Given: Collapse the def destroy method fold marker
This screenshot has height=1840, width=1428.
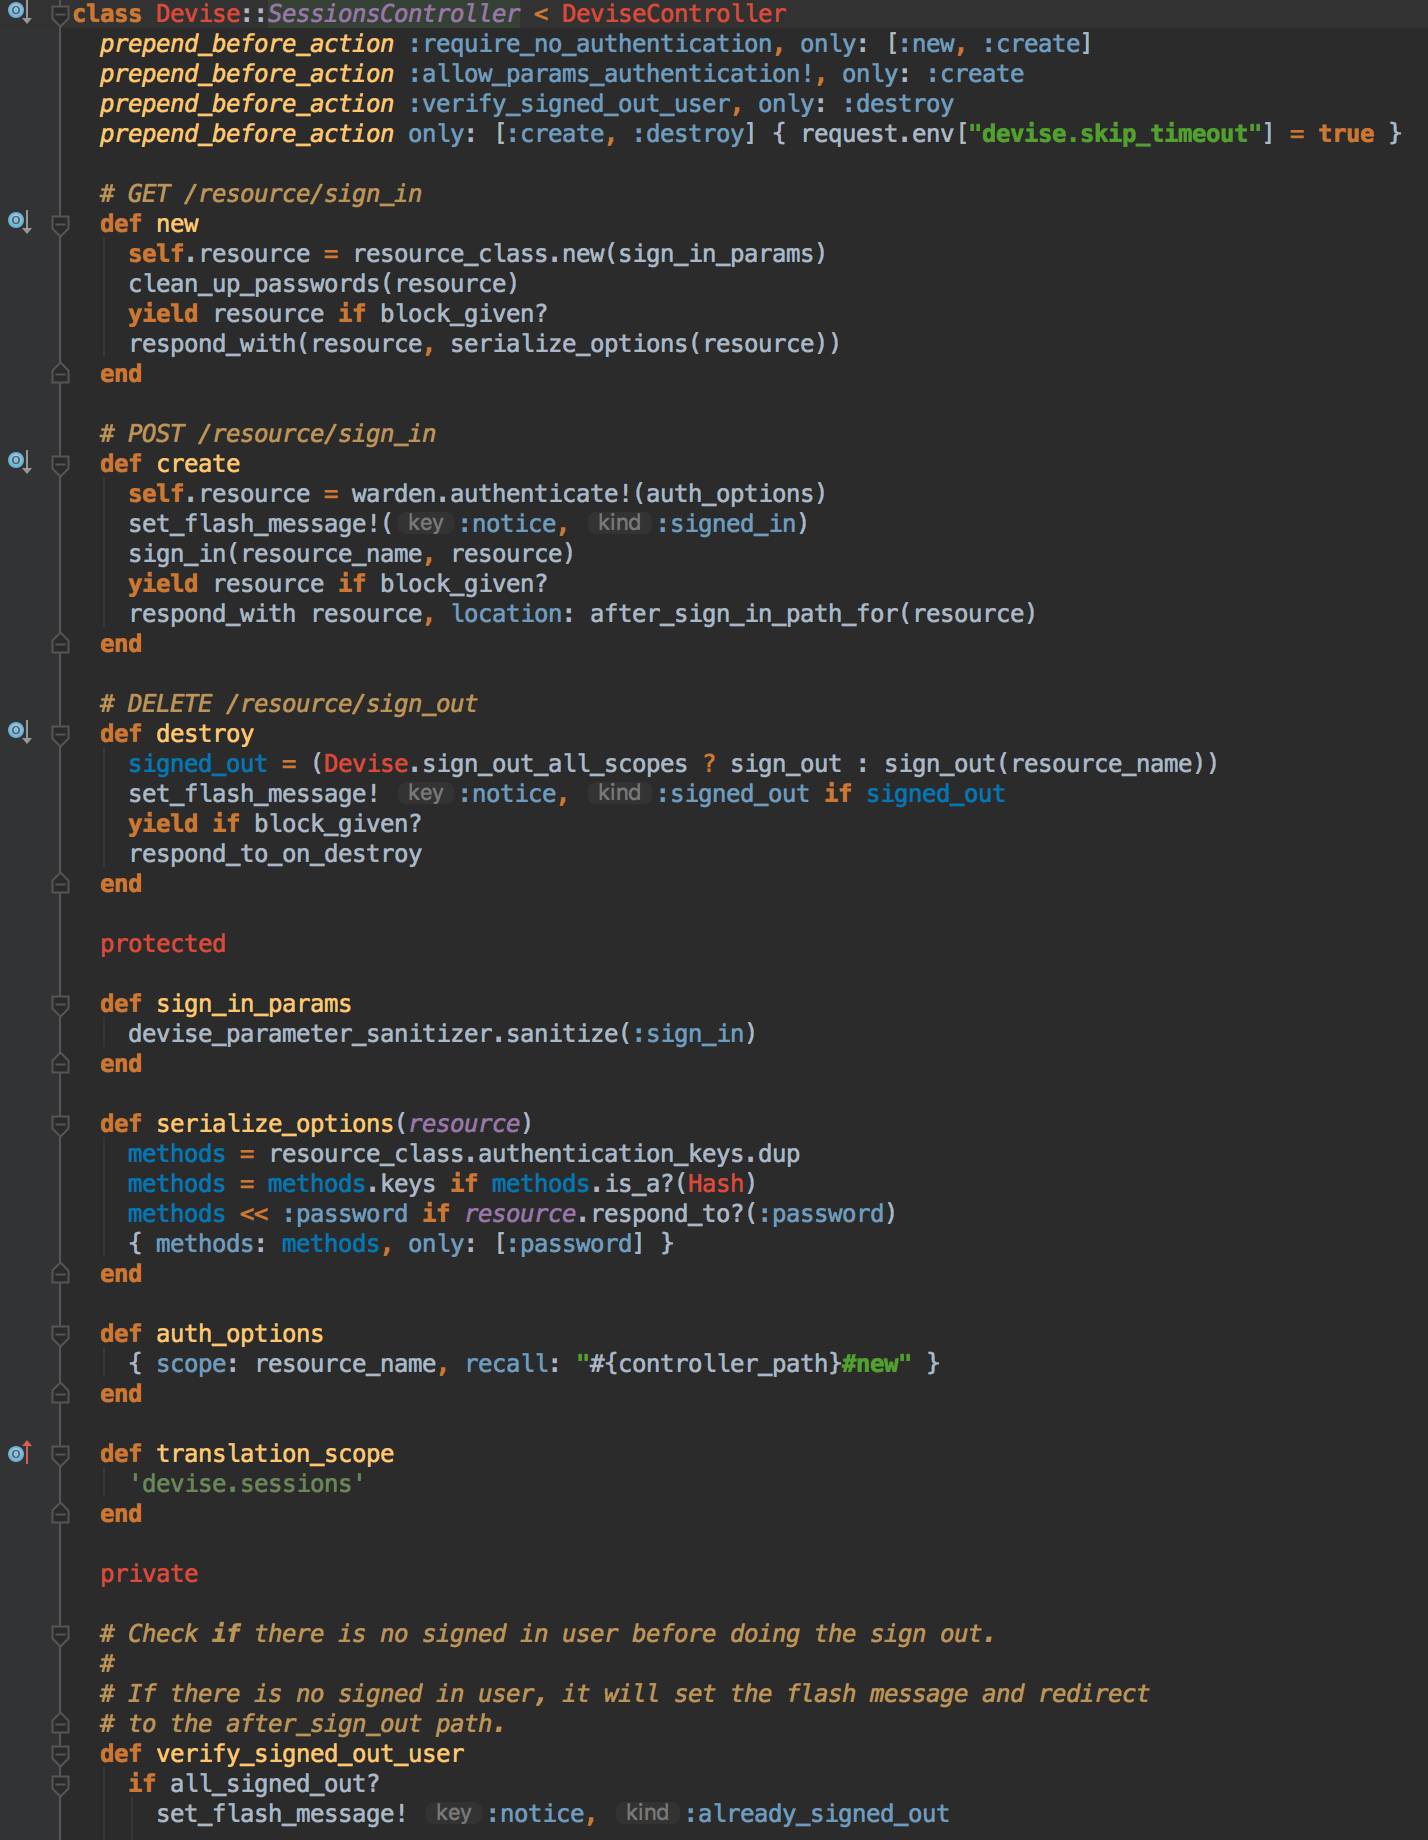Looking at the screenshot, I should [x=60, y=734].
